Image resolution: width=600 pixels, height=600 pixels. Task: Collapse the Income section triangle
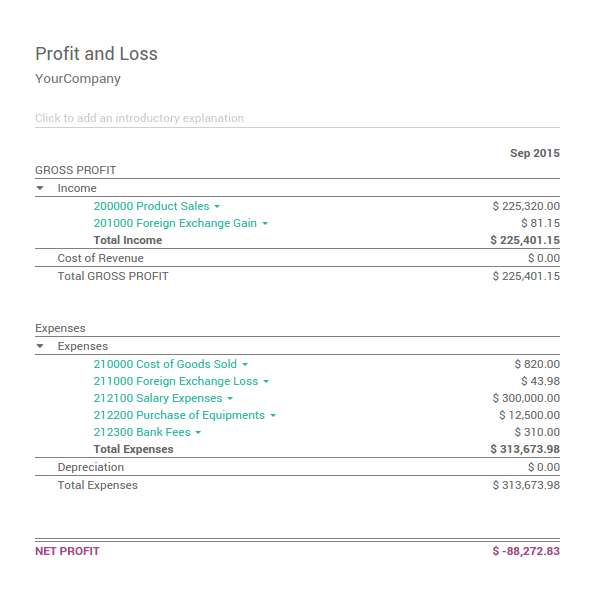40,188
